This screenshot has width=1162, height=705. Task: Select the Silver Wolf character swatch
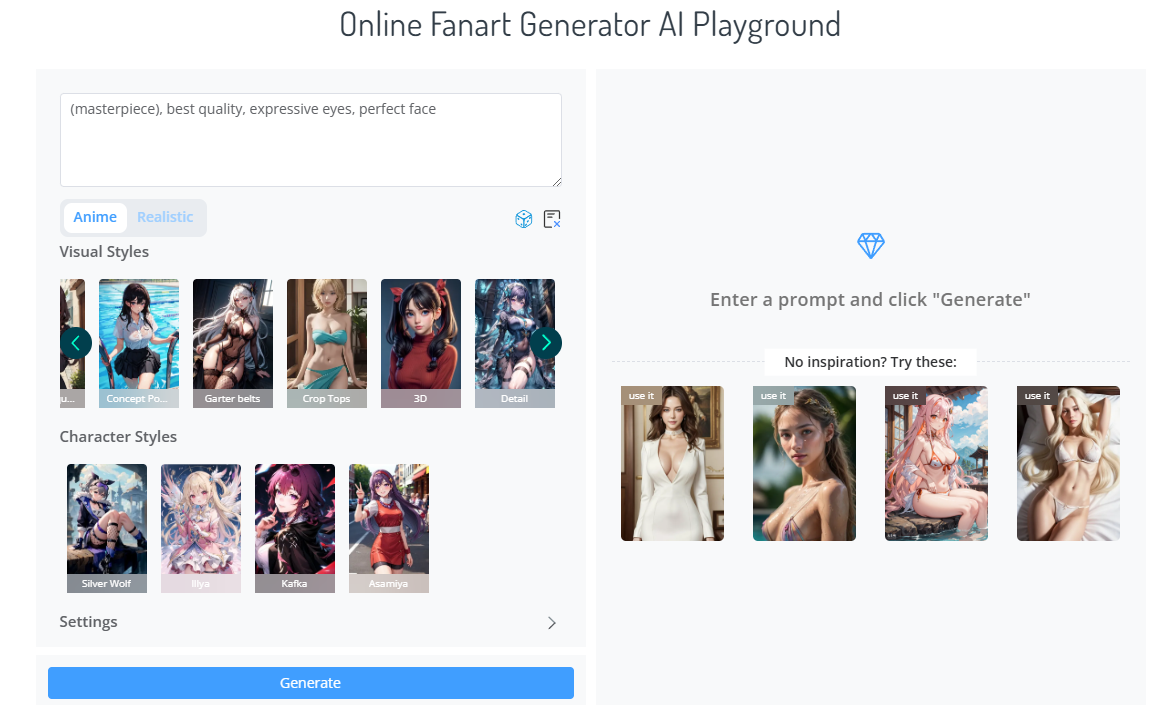click(106, 528)
